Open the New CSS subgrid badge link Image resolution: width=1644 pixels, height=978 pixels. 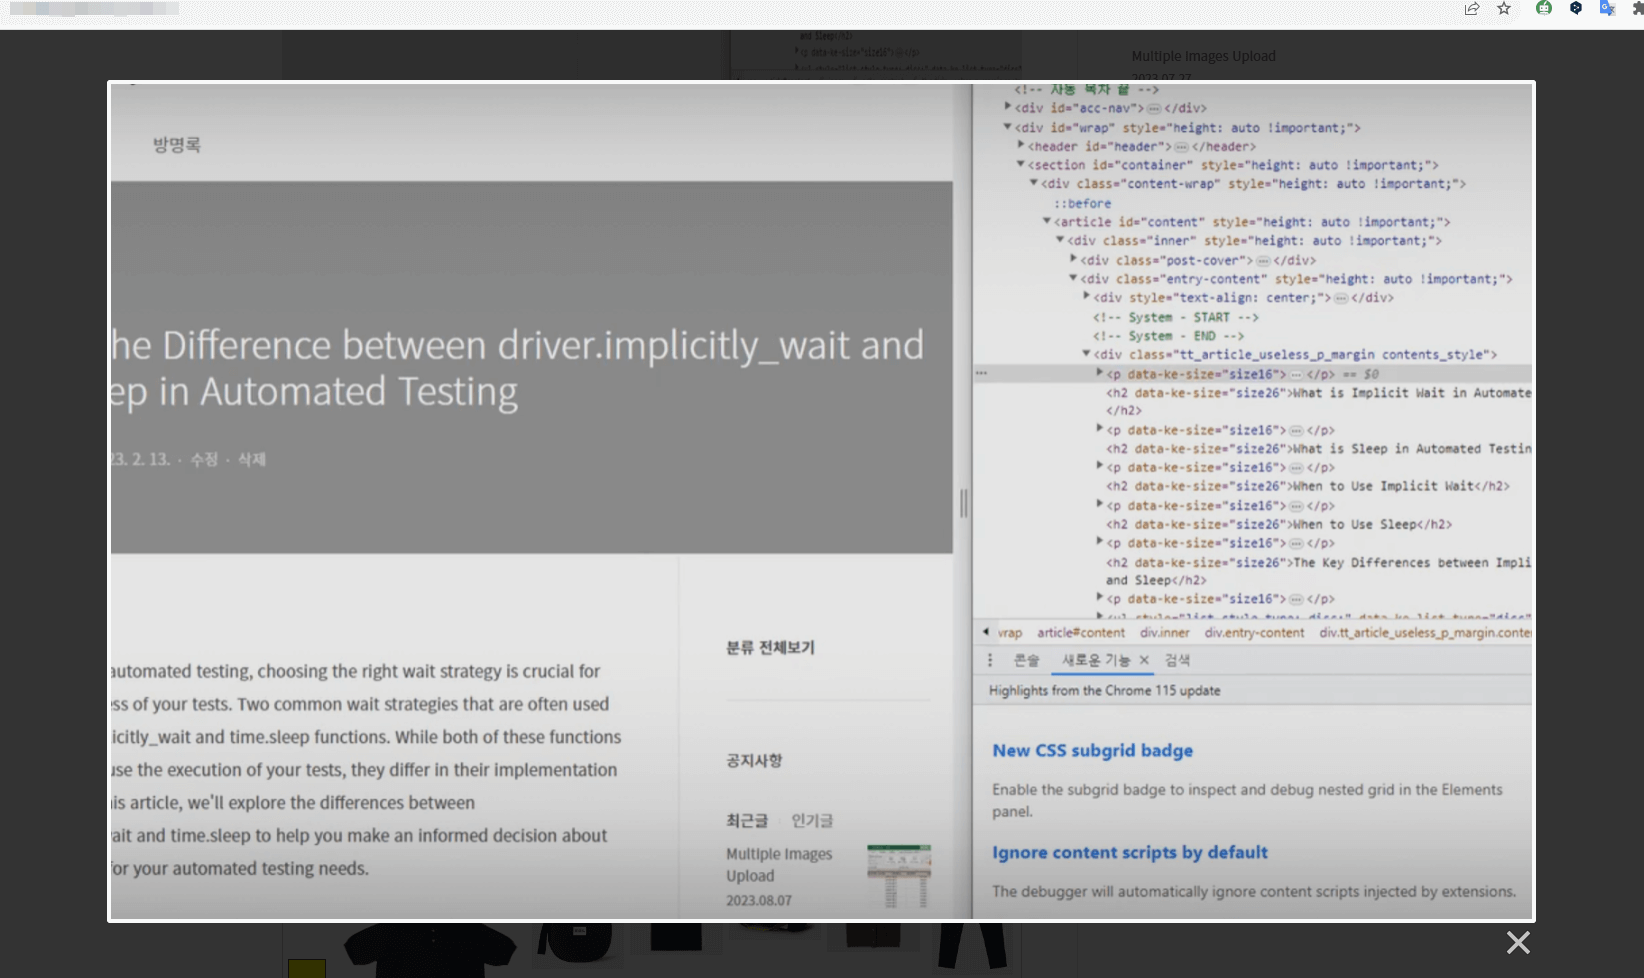click(x=1092, y=751)
